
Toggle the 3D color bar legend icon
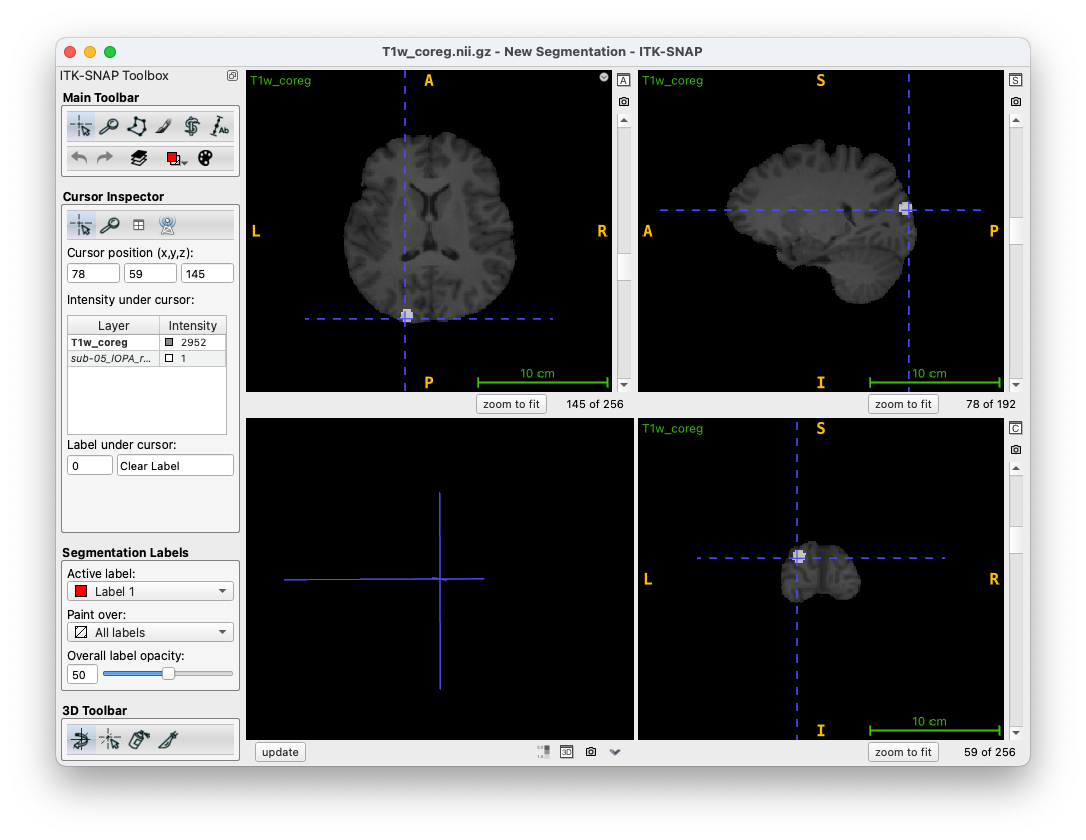(x=544, y=752)
